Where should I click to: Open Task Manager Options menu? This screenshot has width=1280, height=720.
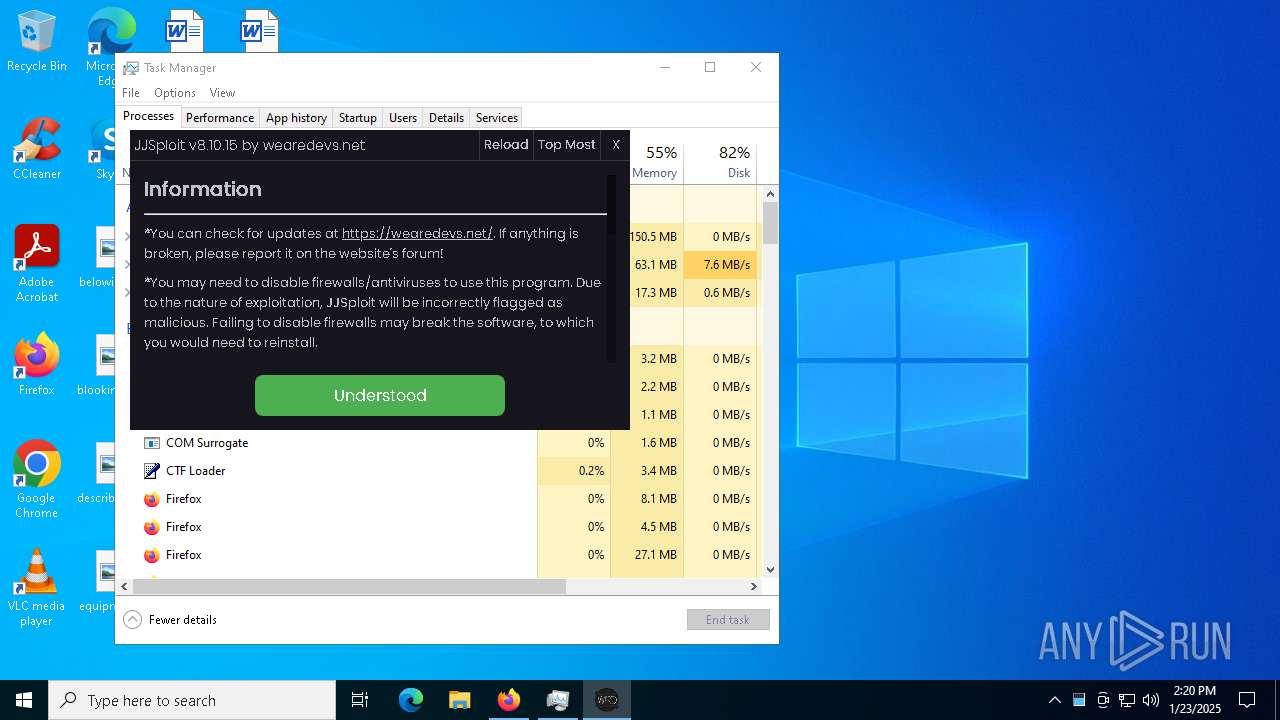coord(175,93)
